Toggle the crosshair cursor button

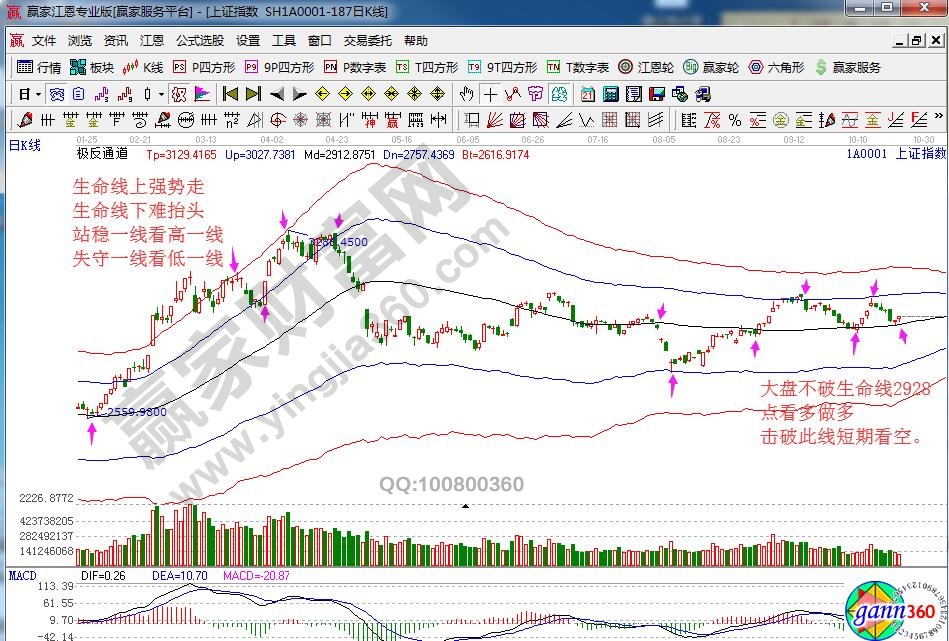(490, 94)
